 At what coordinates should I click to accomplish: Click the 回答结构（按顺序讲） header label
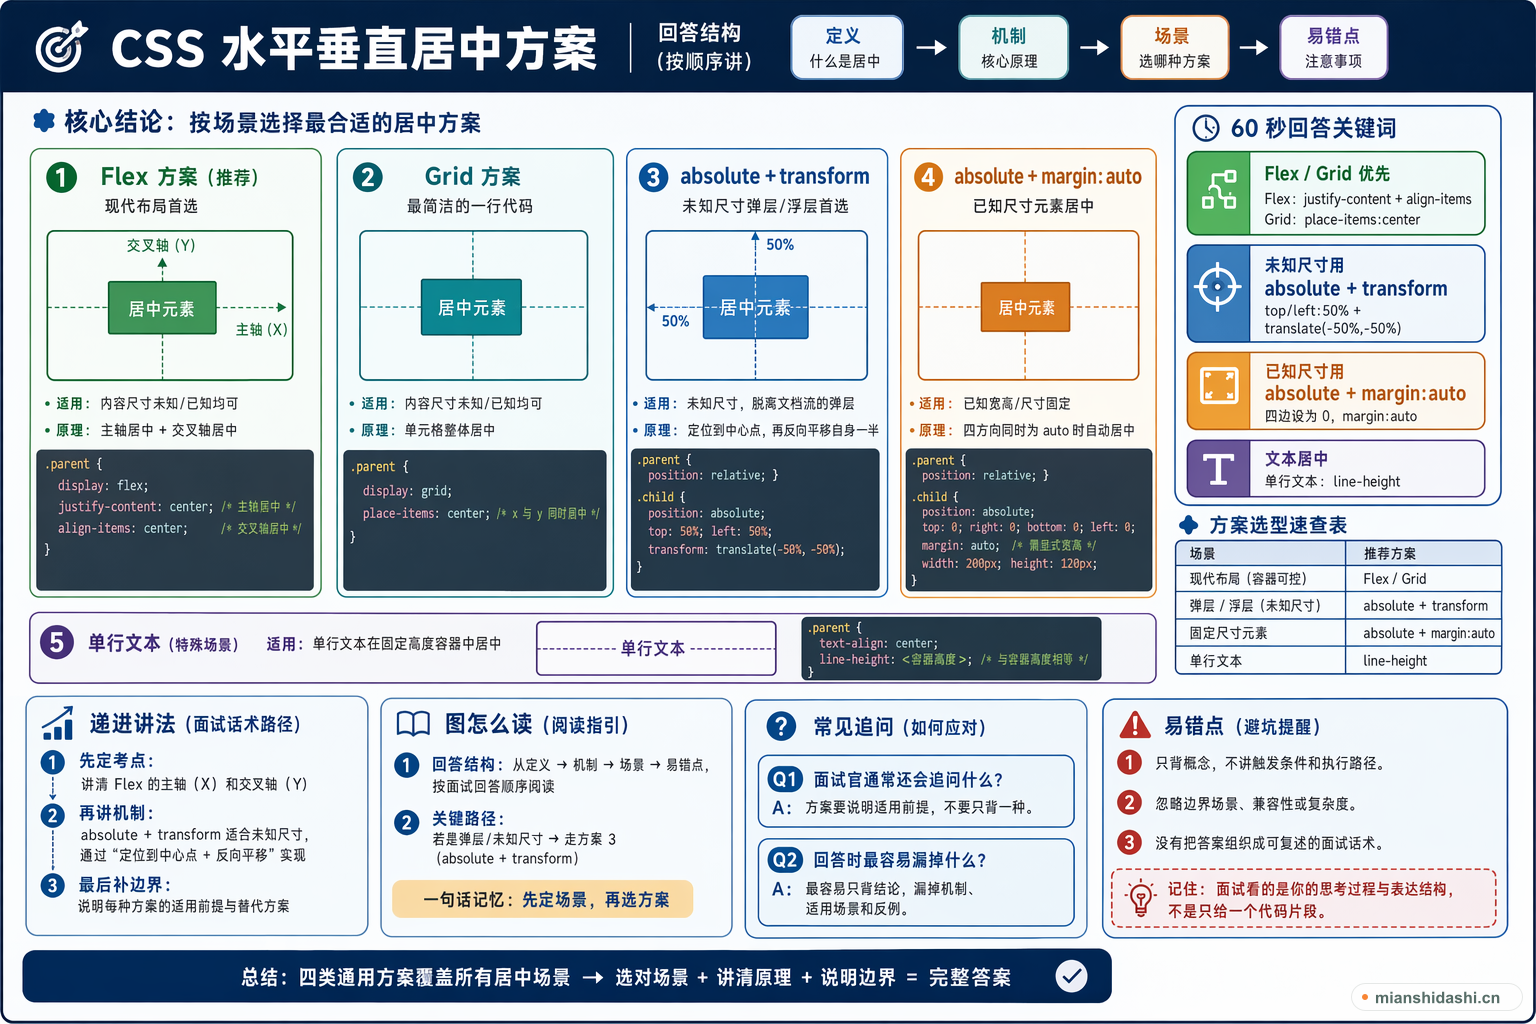(704, 47)
